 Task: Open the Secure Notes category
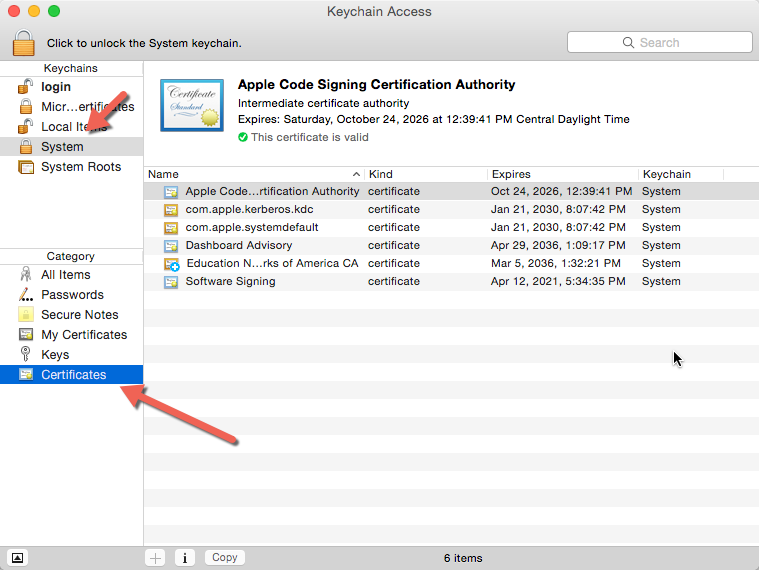(72, 315)
